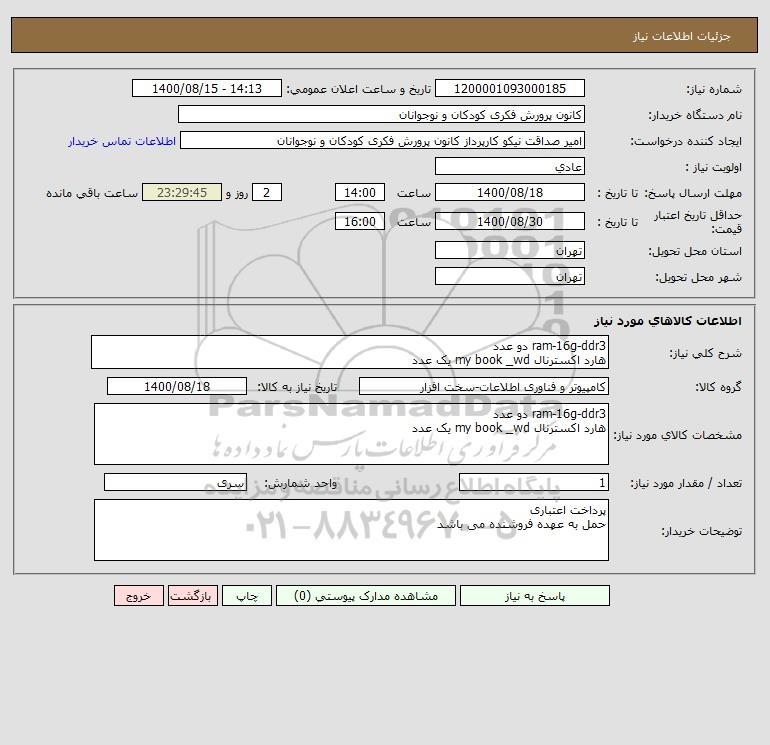The image size is (770, 745).
Task: Click the اولویت نیاز field عادي
Action: tap(510, 166)
